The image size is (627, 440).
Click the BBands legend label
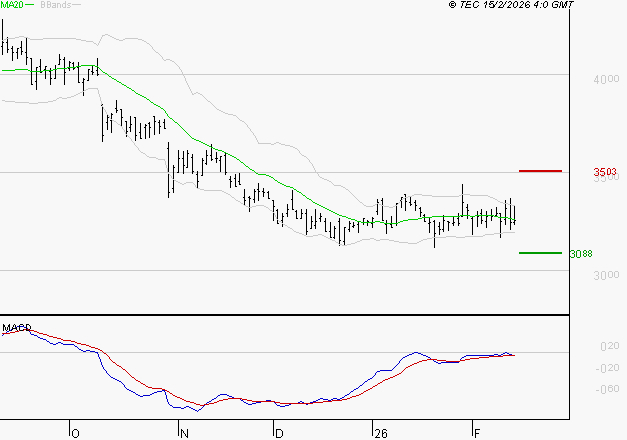coord(56,5)
